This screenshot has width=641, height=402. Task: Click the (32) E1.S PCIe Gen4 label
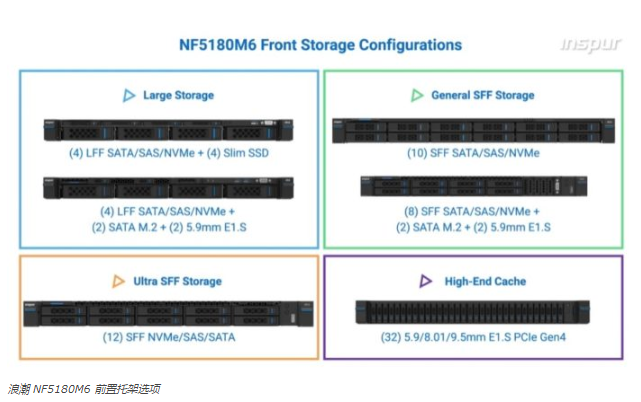tap(473, 337)
